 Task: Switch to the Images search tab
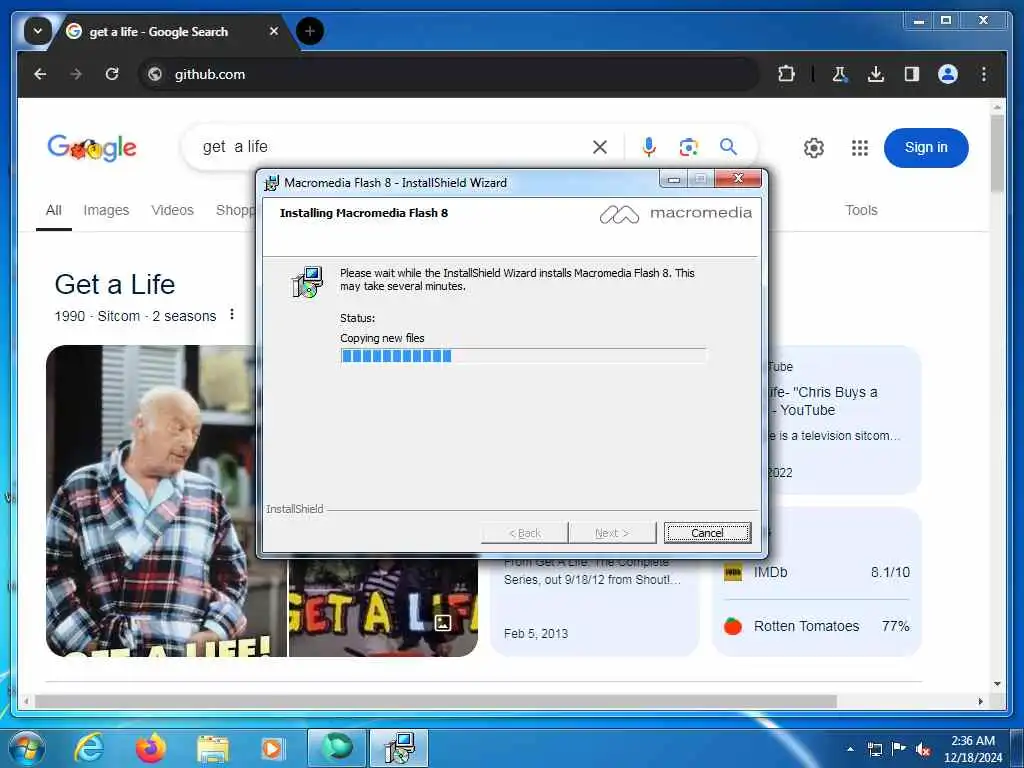(106, 210)
